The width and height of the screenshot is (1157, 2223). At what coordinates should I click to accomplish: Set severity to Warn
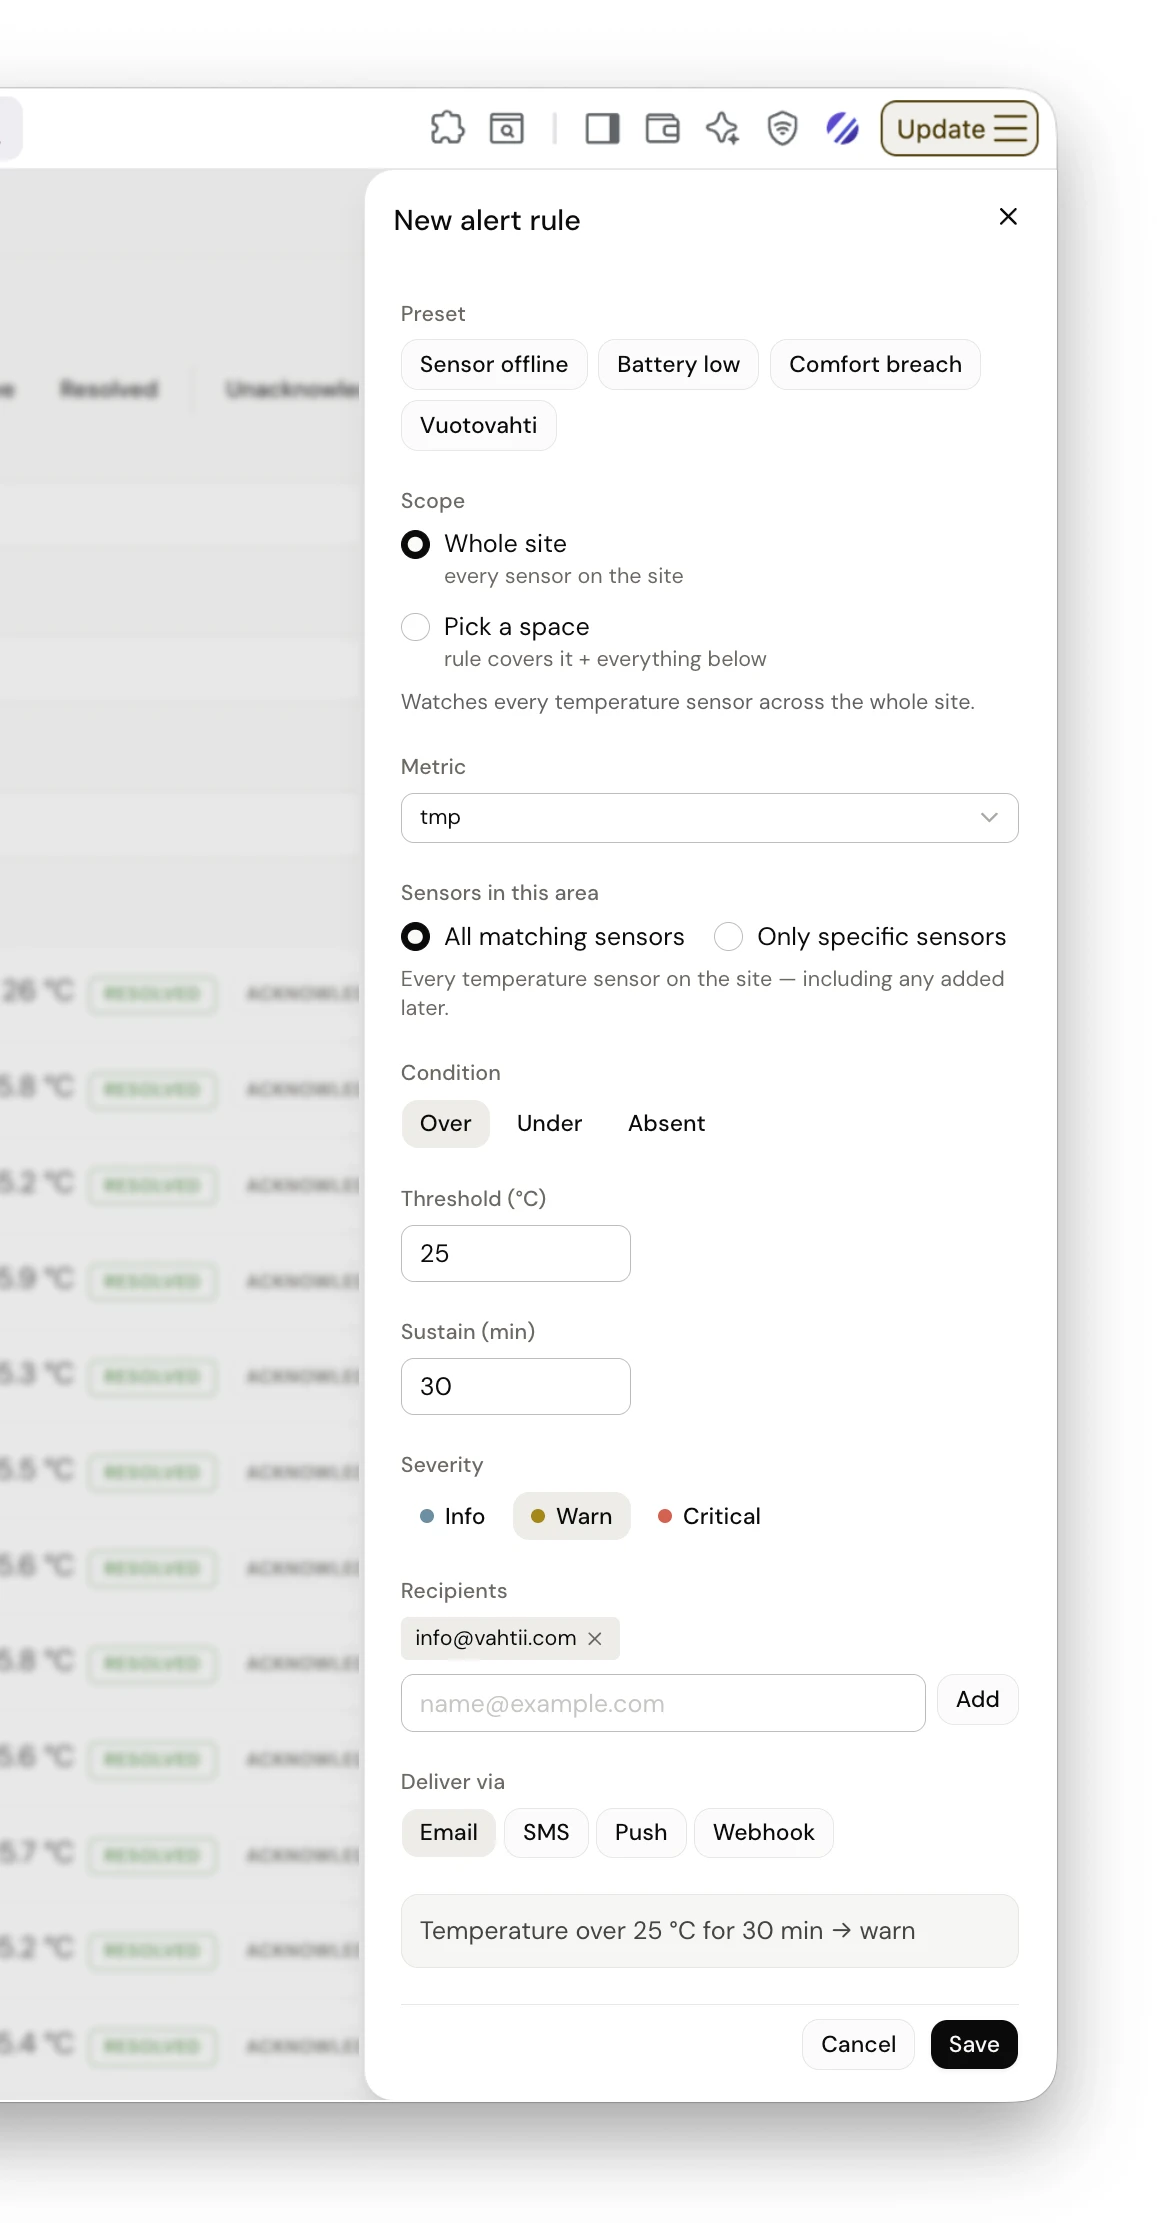(x=571, y=1517)
